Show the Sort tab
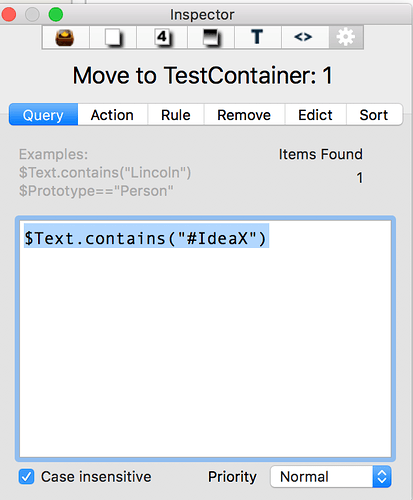Viewport: 413px width, 500px height. click(374, 115)
